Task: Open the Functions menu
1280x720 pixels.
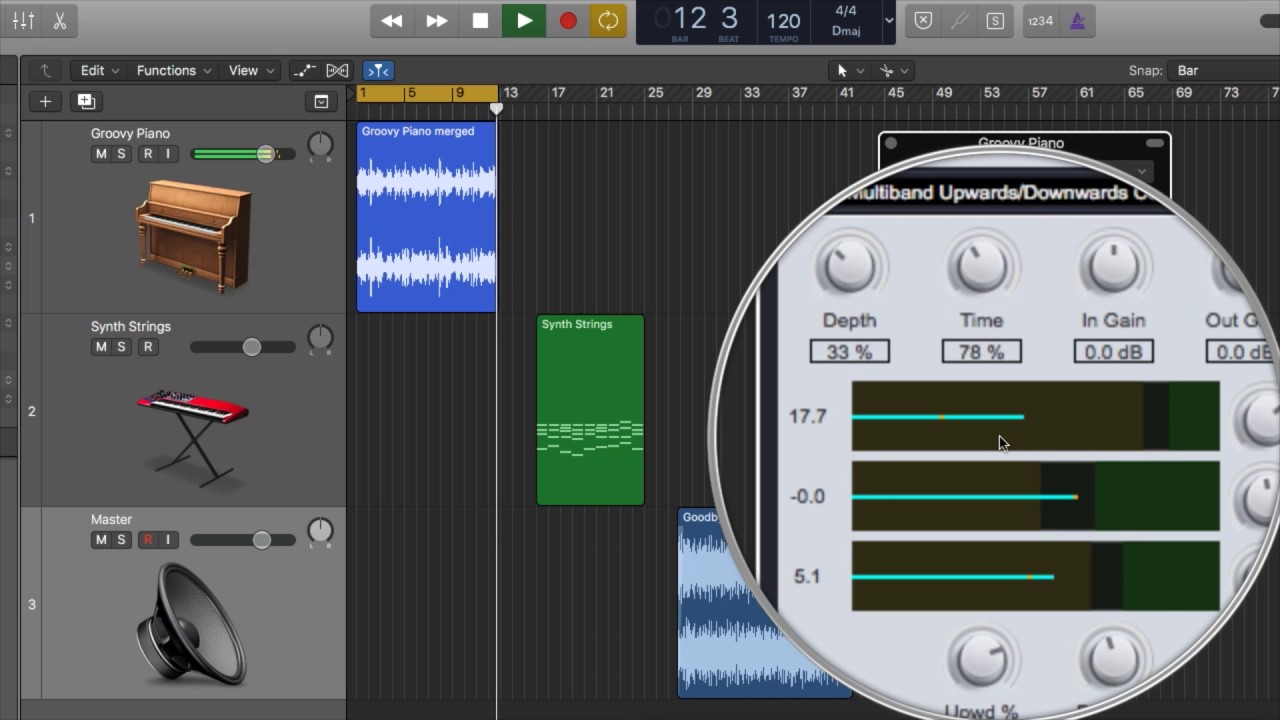Action: (174, 70)
